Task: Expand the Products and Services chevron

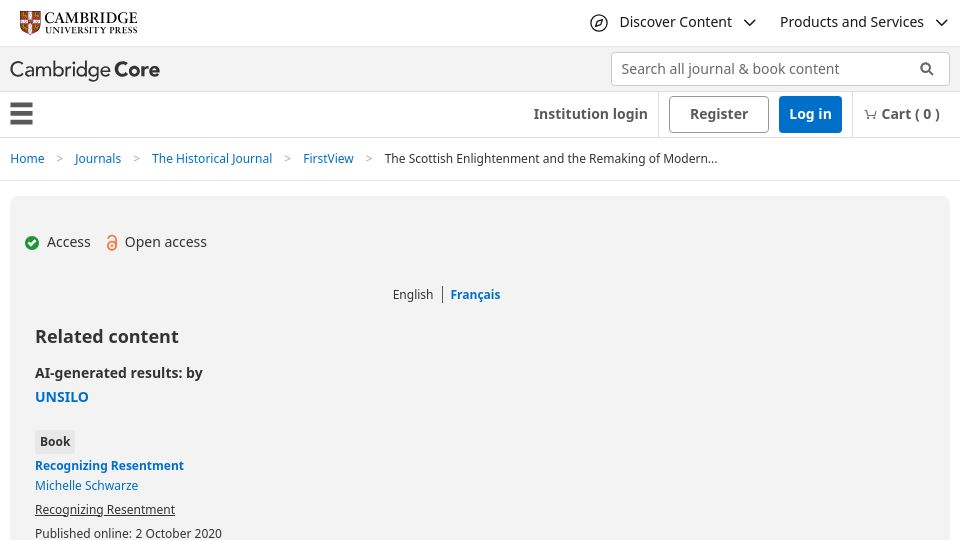Action: coord(942,23)
